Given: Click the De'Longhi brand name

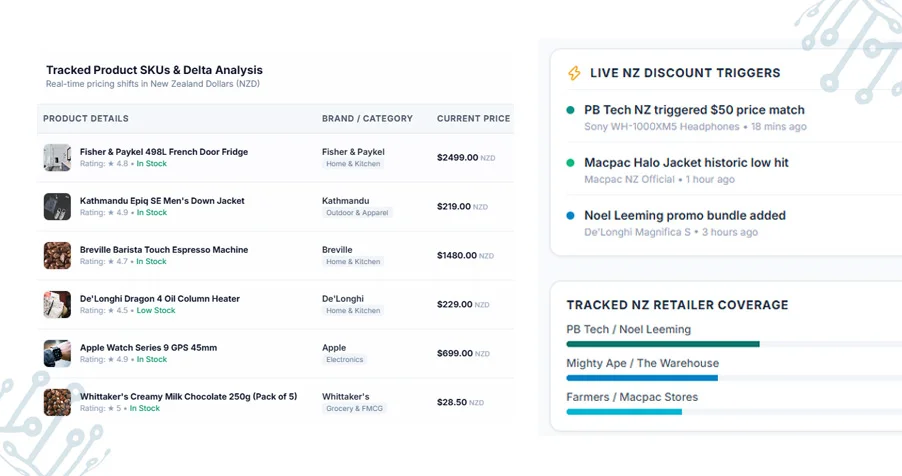Looking at the screenshot, I should [x=343, y=299].
